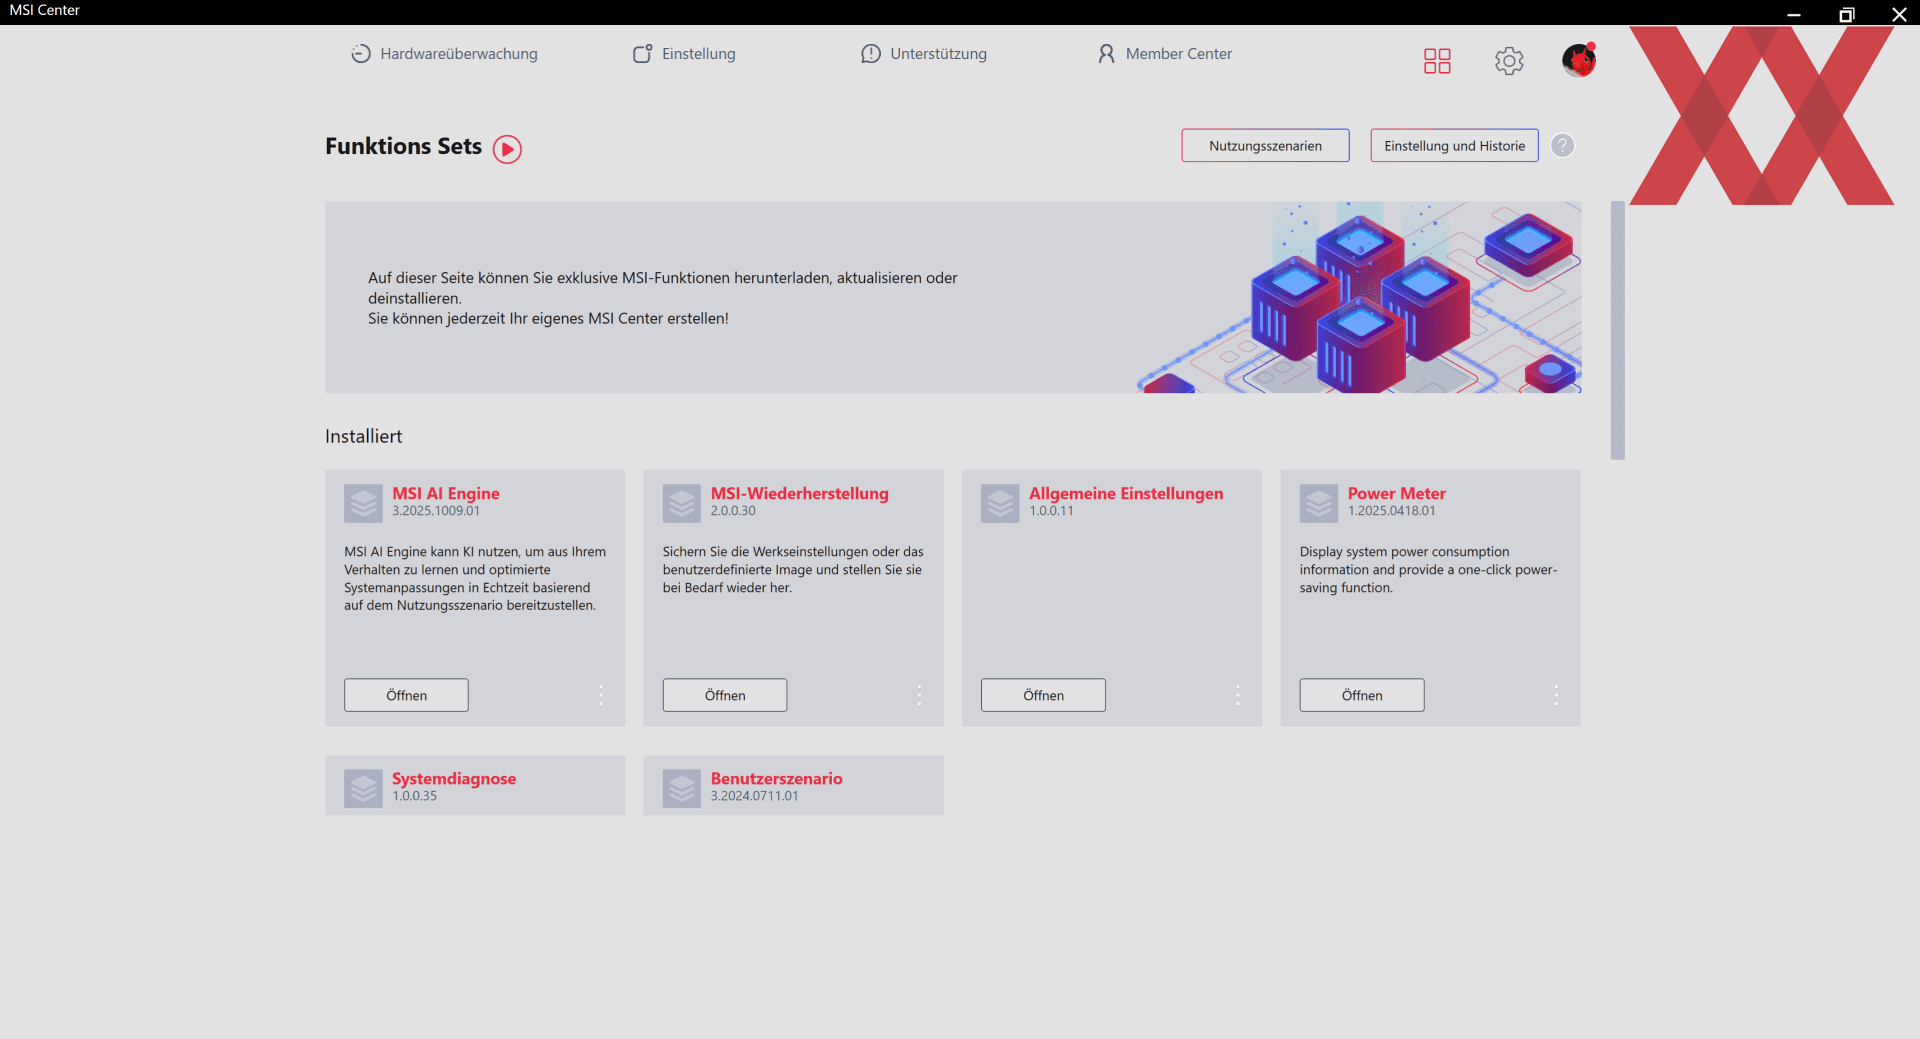1920x1039 pixels.
Task: Click the MSI AI Engine stack icon
Action: pos(363,503)
